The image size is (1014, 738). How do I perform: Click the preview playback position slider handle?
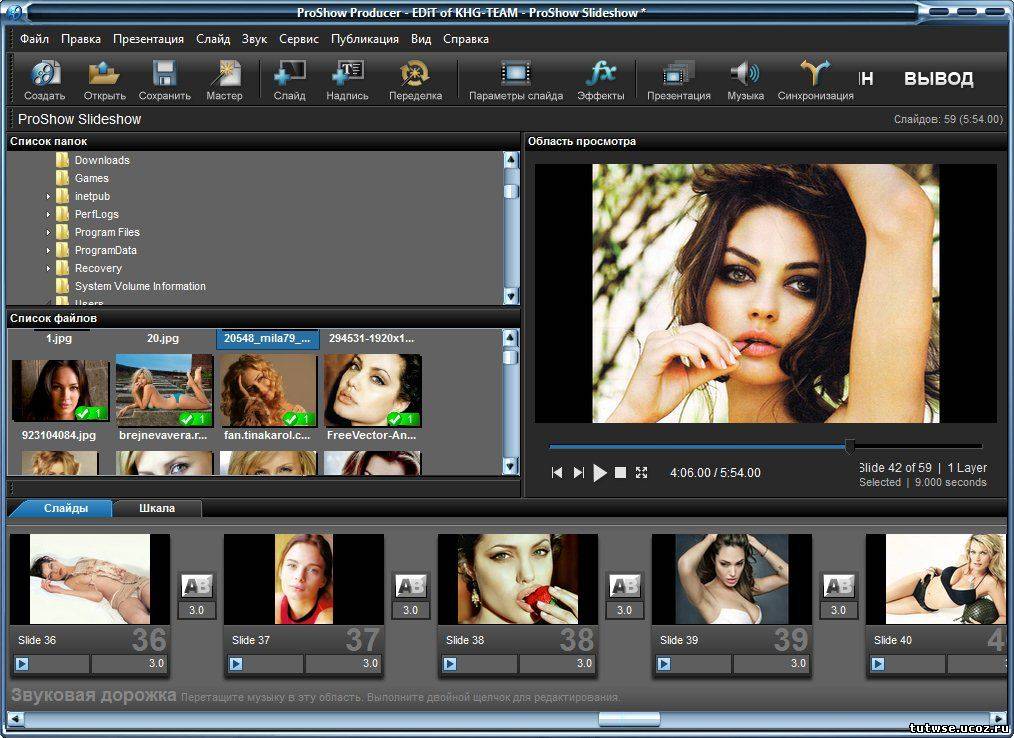pos(850,446)
